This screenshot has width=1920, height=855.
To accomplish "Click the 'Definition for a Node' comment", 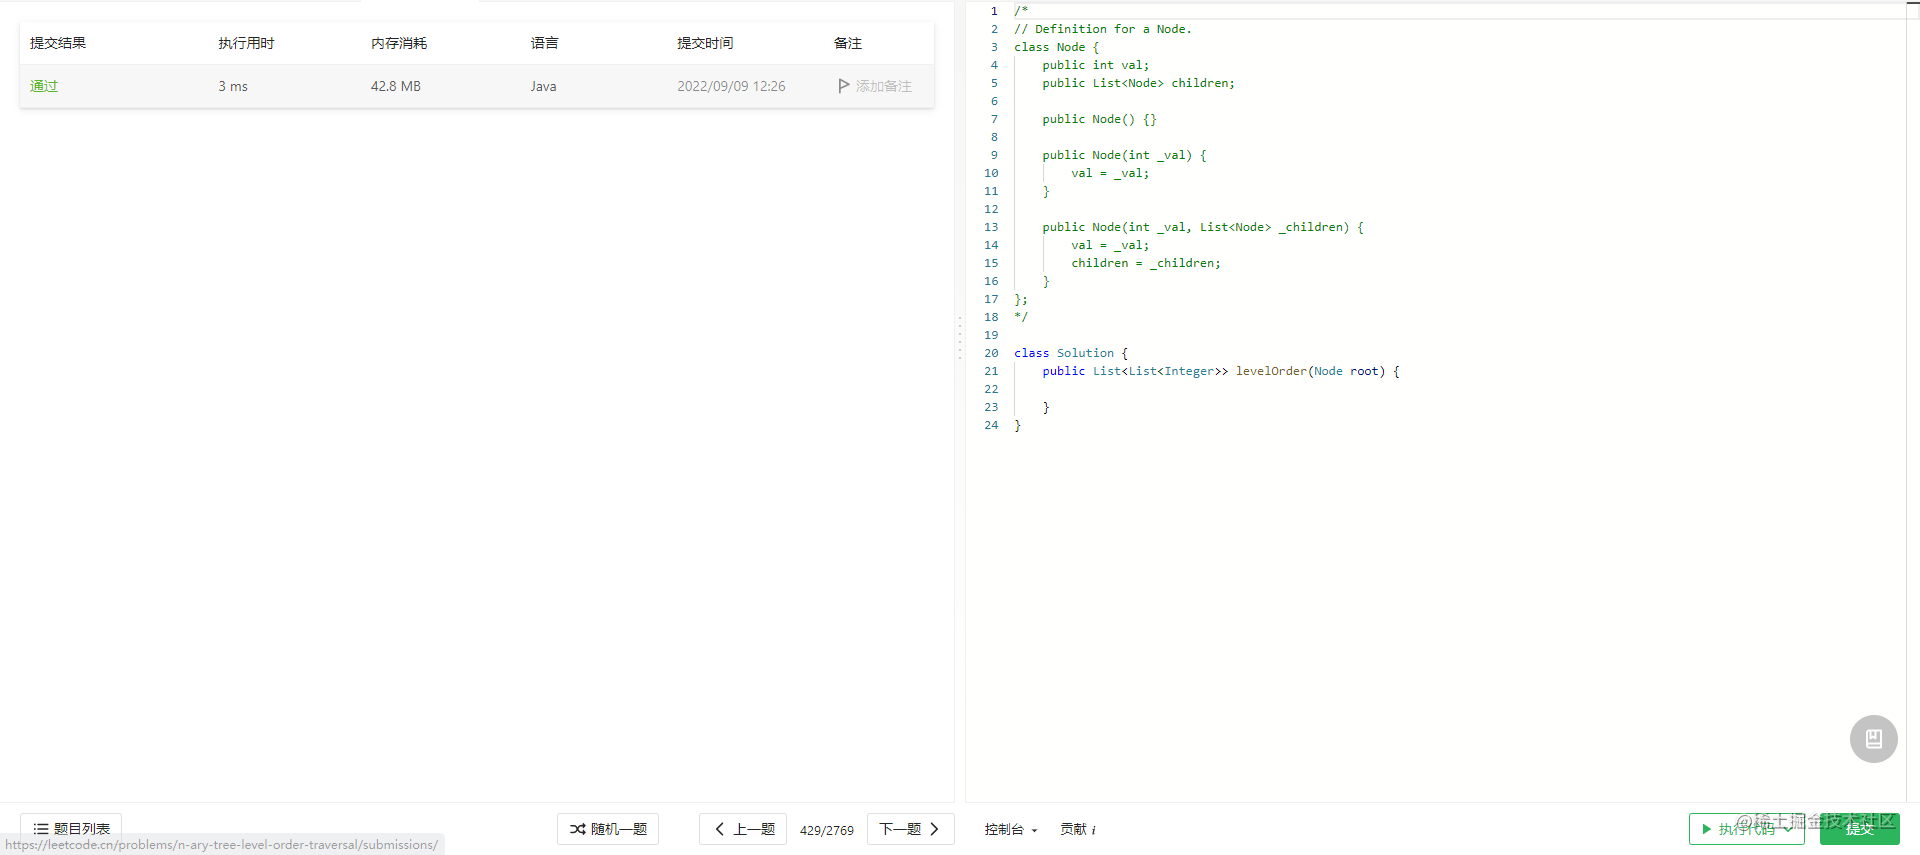I will click(x=1103, y=29).
